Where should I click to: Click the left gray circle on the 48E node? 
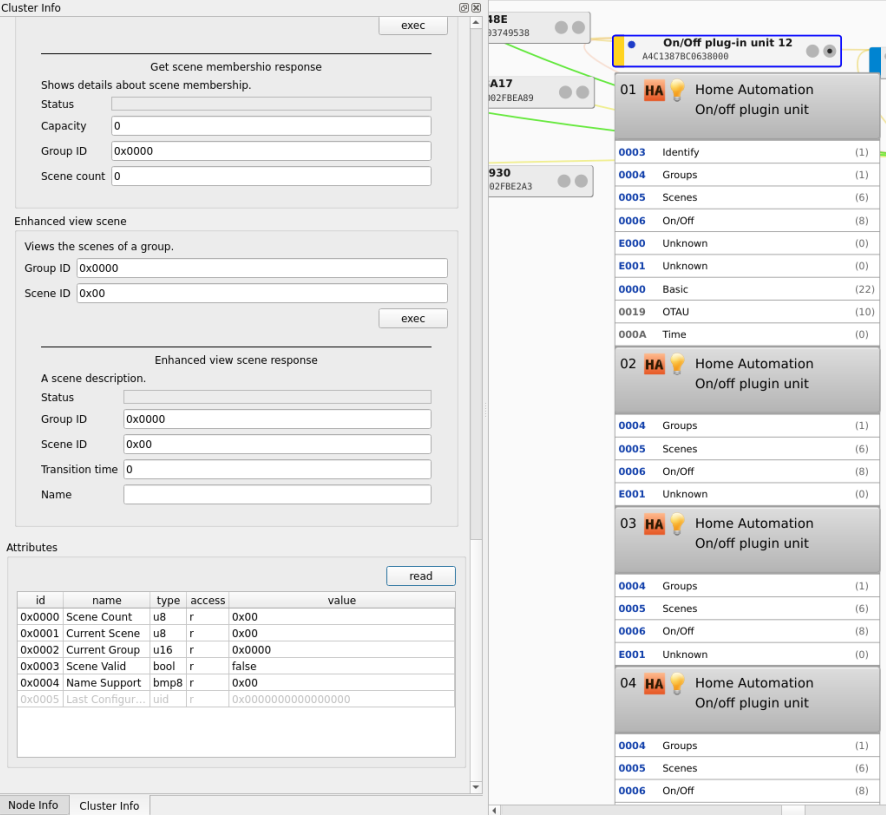tap(561, 27)
